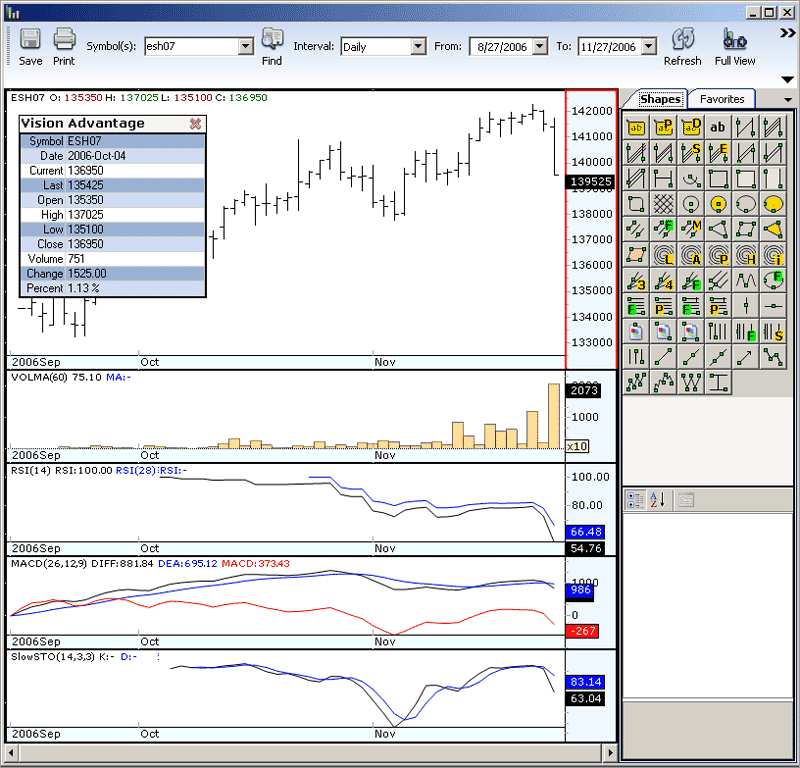Select the arrow line shape tool

click(x=745, y=357)
